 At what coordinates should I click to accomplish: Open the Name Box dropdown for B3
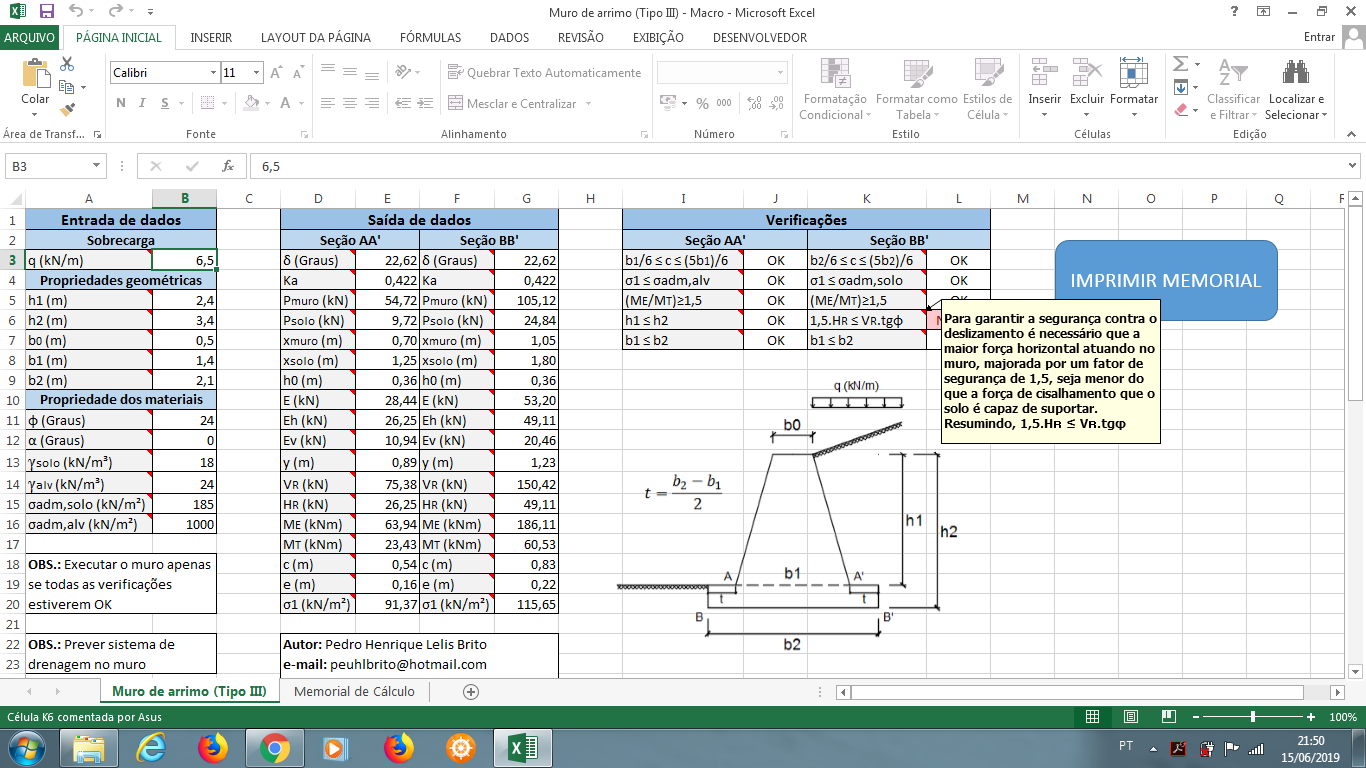point(97,166)
